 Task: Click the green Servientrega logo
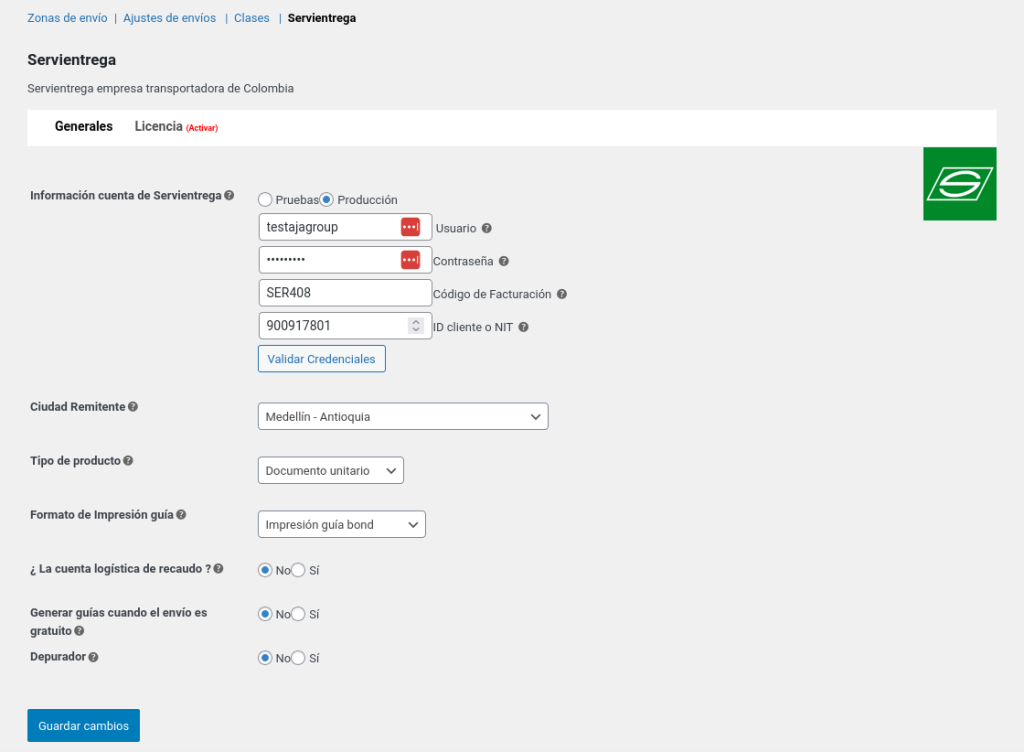pos(959,184)
